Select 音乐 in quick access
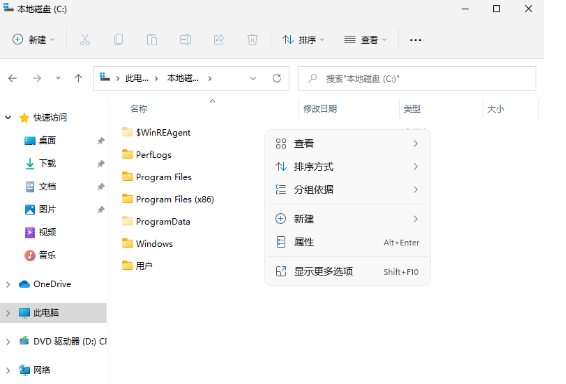The height and width of the screenshot is (384, 566). tap(47, 255)
